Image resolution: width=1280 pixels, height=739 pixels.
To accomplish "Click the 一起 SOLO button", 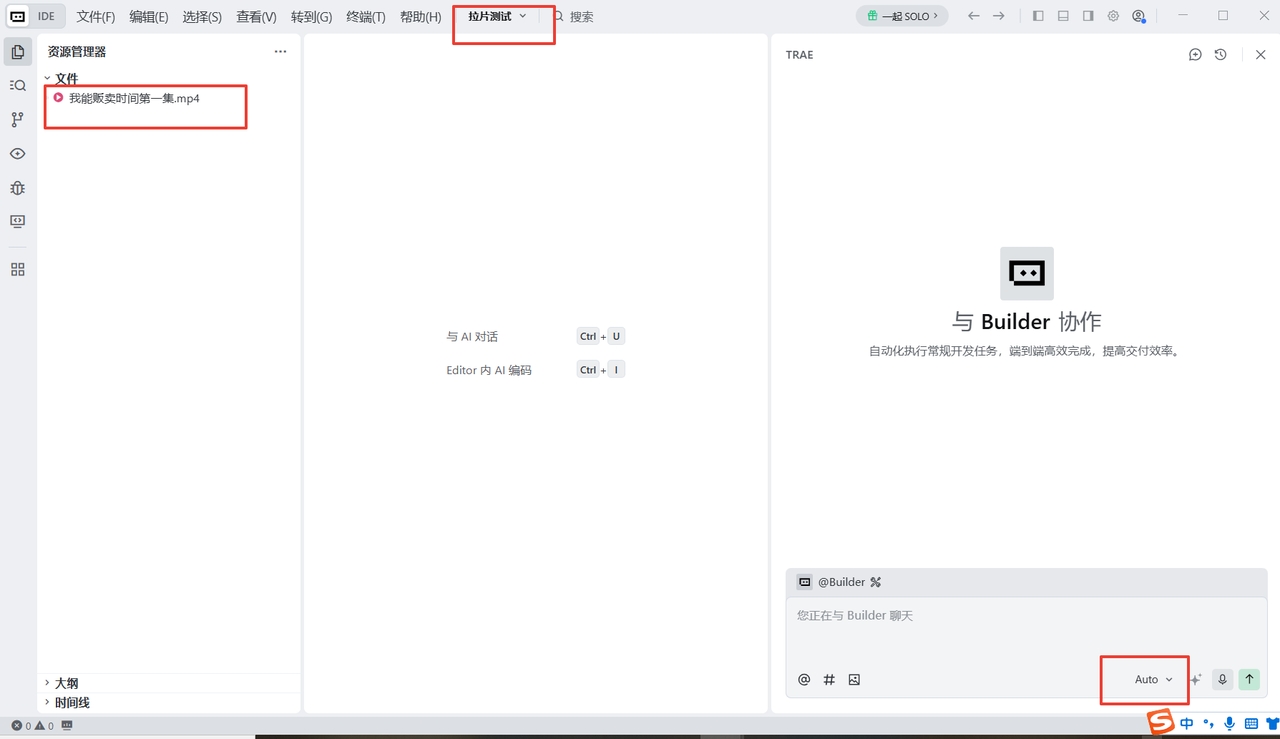I will pyautogui.click(x=902, y=16).
